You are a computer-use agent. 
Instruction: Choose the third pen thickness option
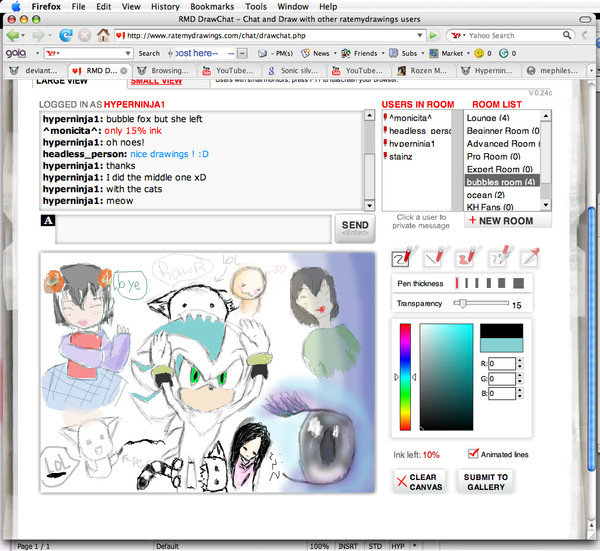[x=477, y=283]
